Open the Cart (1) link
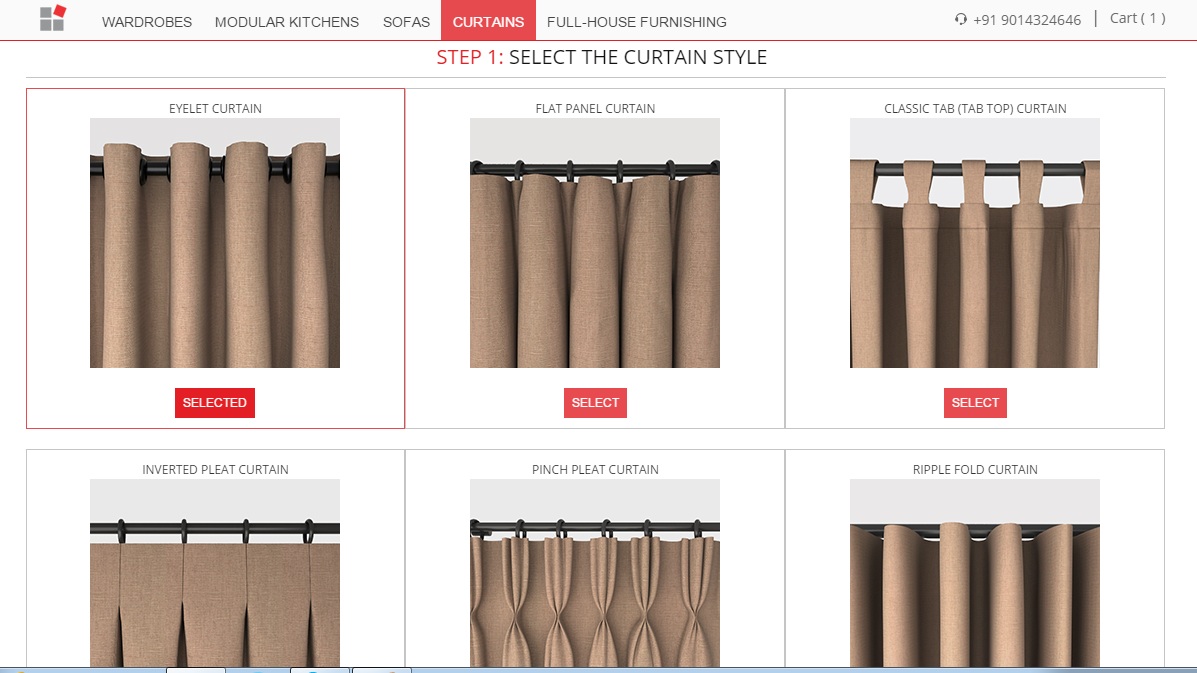This screenshot has width=1197, height=673. 1137,18
